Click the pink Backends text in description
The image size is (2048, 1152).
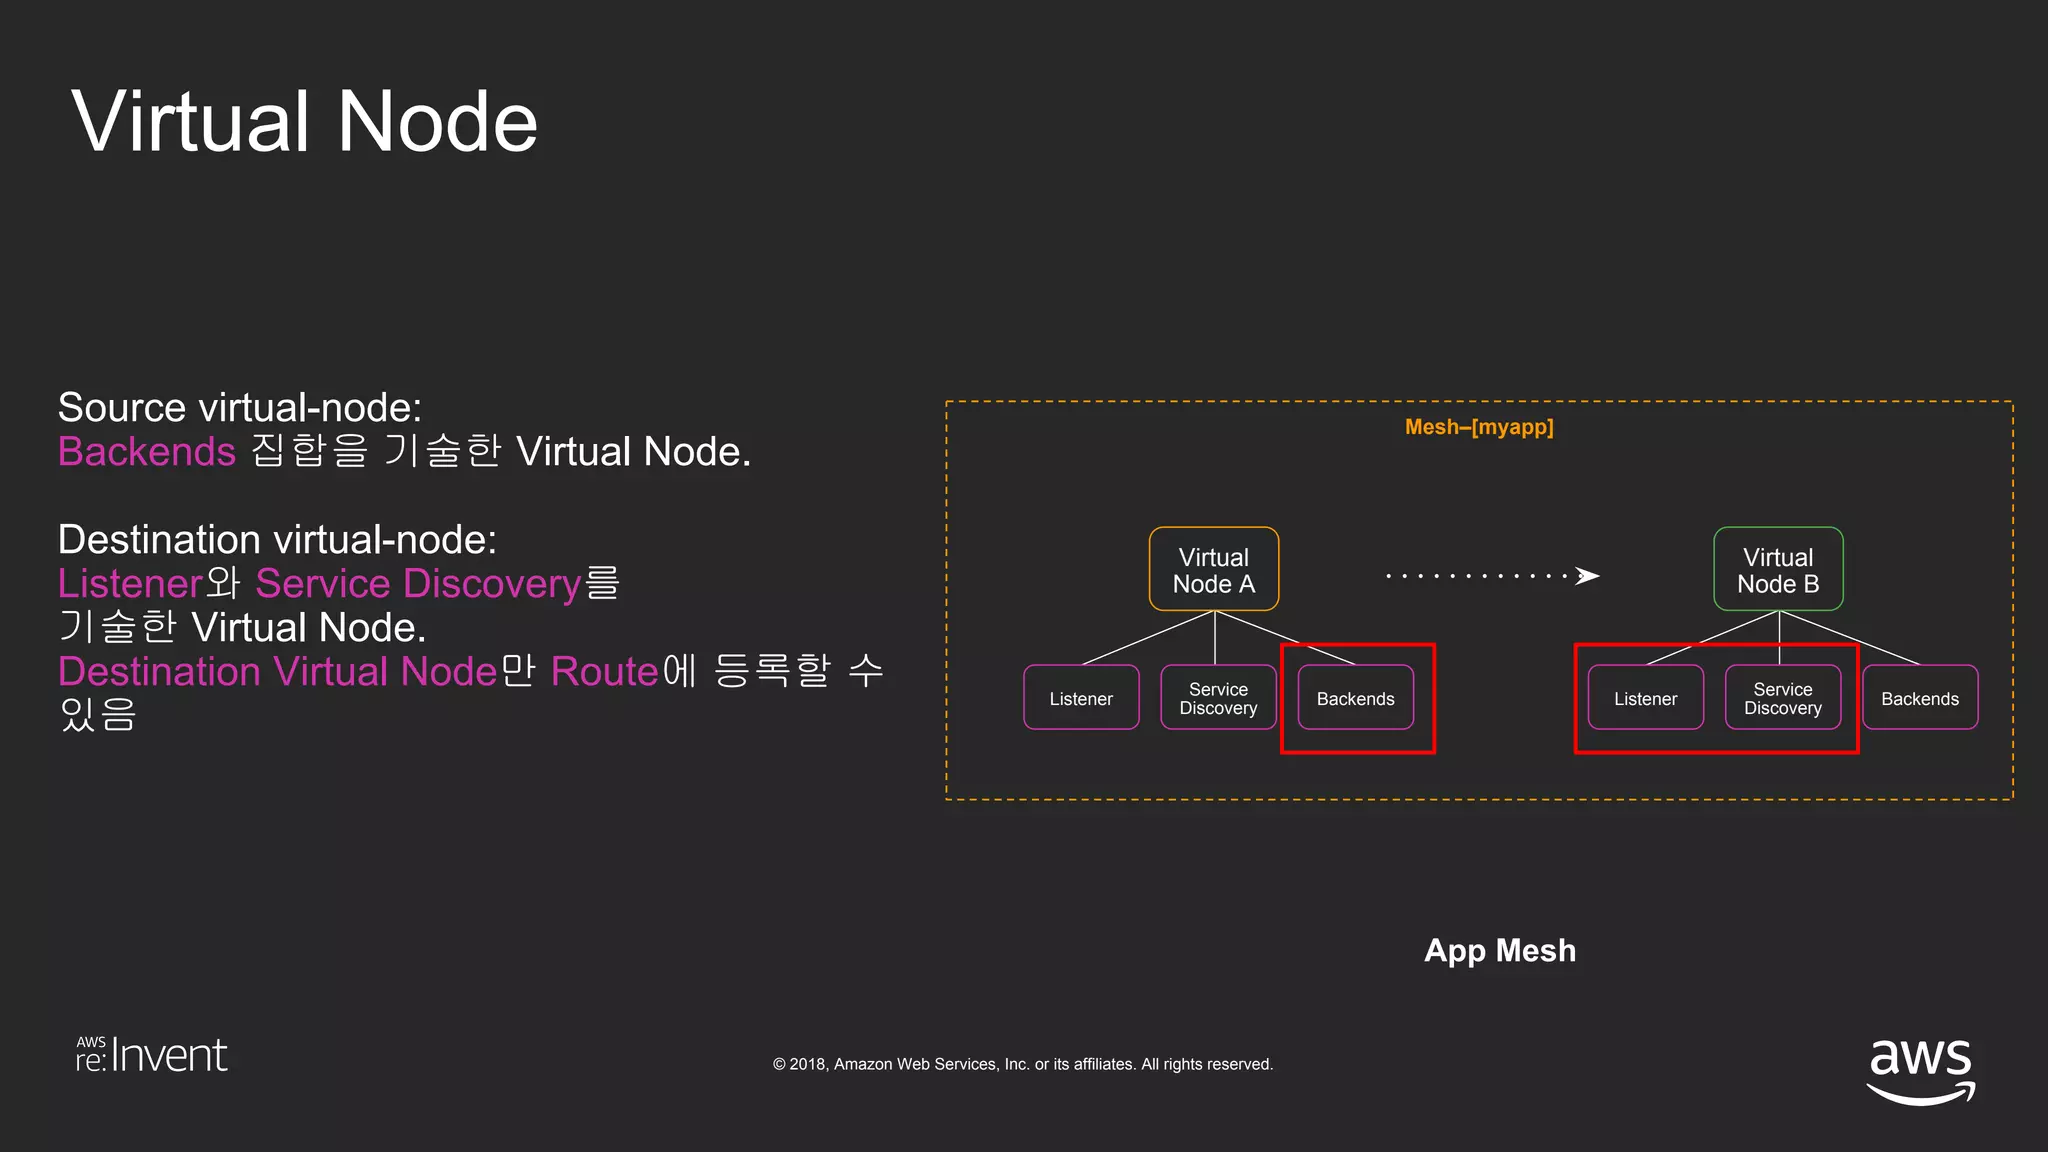147,452
